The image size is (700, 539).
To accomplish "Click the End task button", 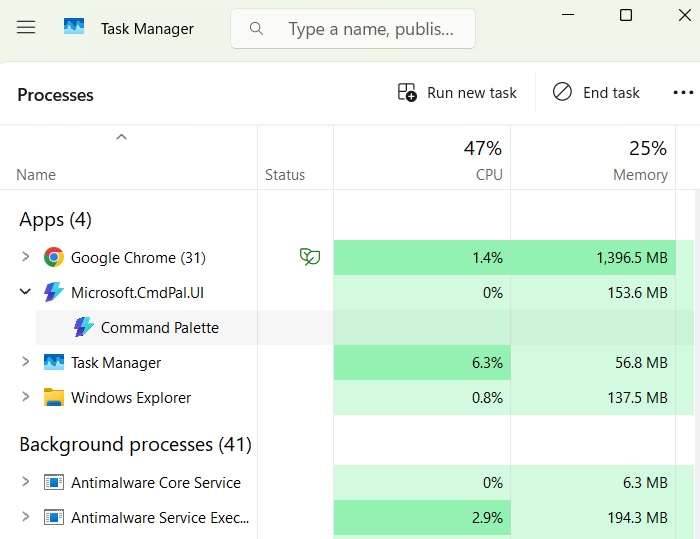I will [596, 92].
